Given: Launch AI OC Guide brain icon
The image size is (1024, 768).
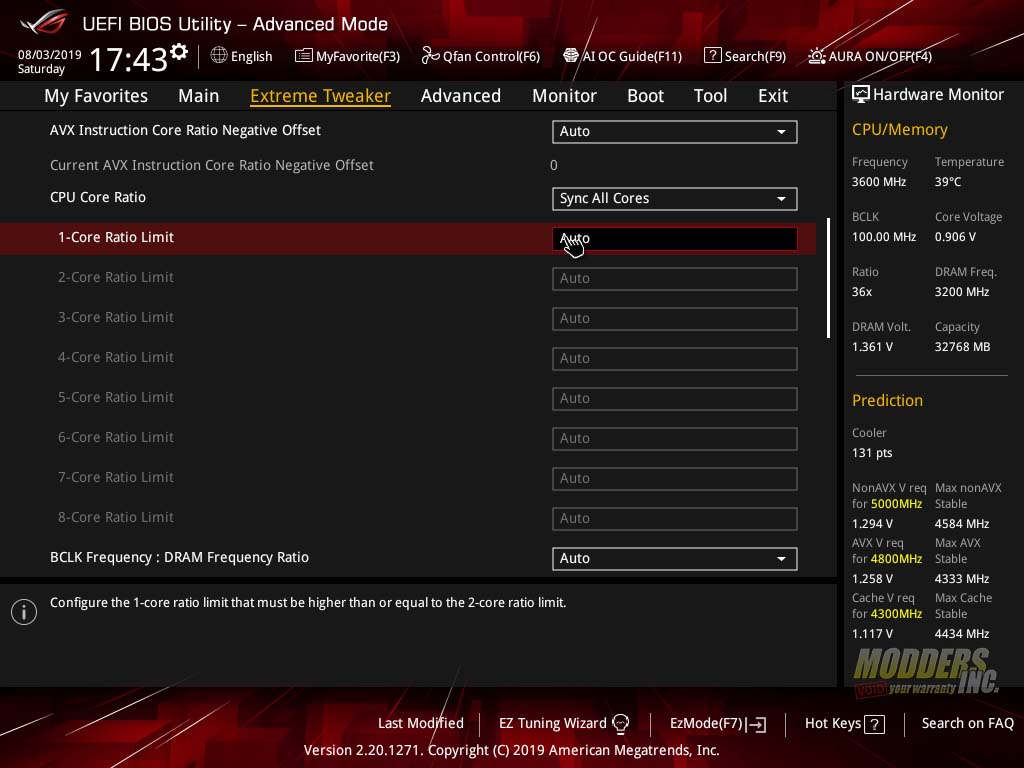Looking at the screenshot, I should tap(571, 56).
